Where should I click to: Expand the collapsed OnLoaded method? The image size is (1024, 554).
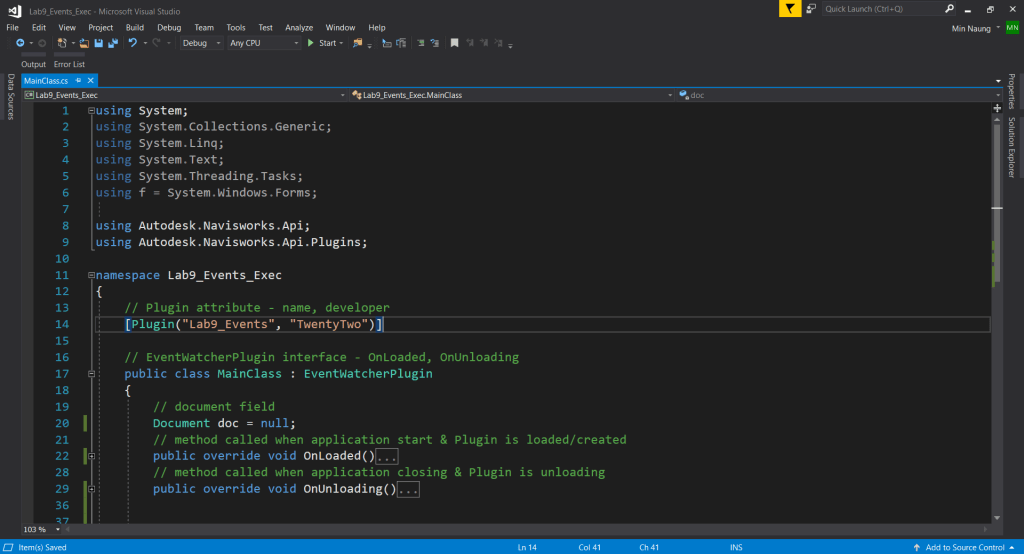pos(92,456)
